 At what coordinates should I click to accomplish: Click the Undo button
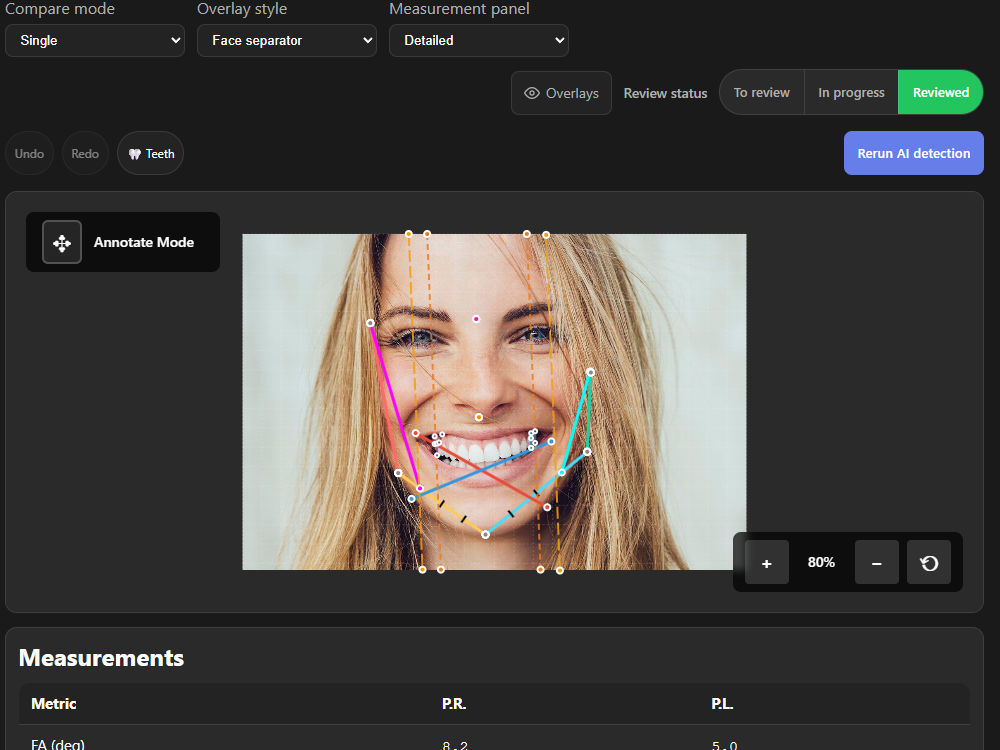tap(29, 154)
